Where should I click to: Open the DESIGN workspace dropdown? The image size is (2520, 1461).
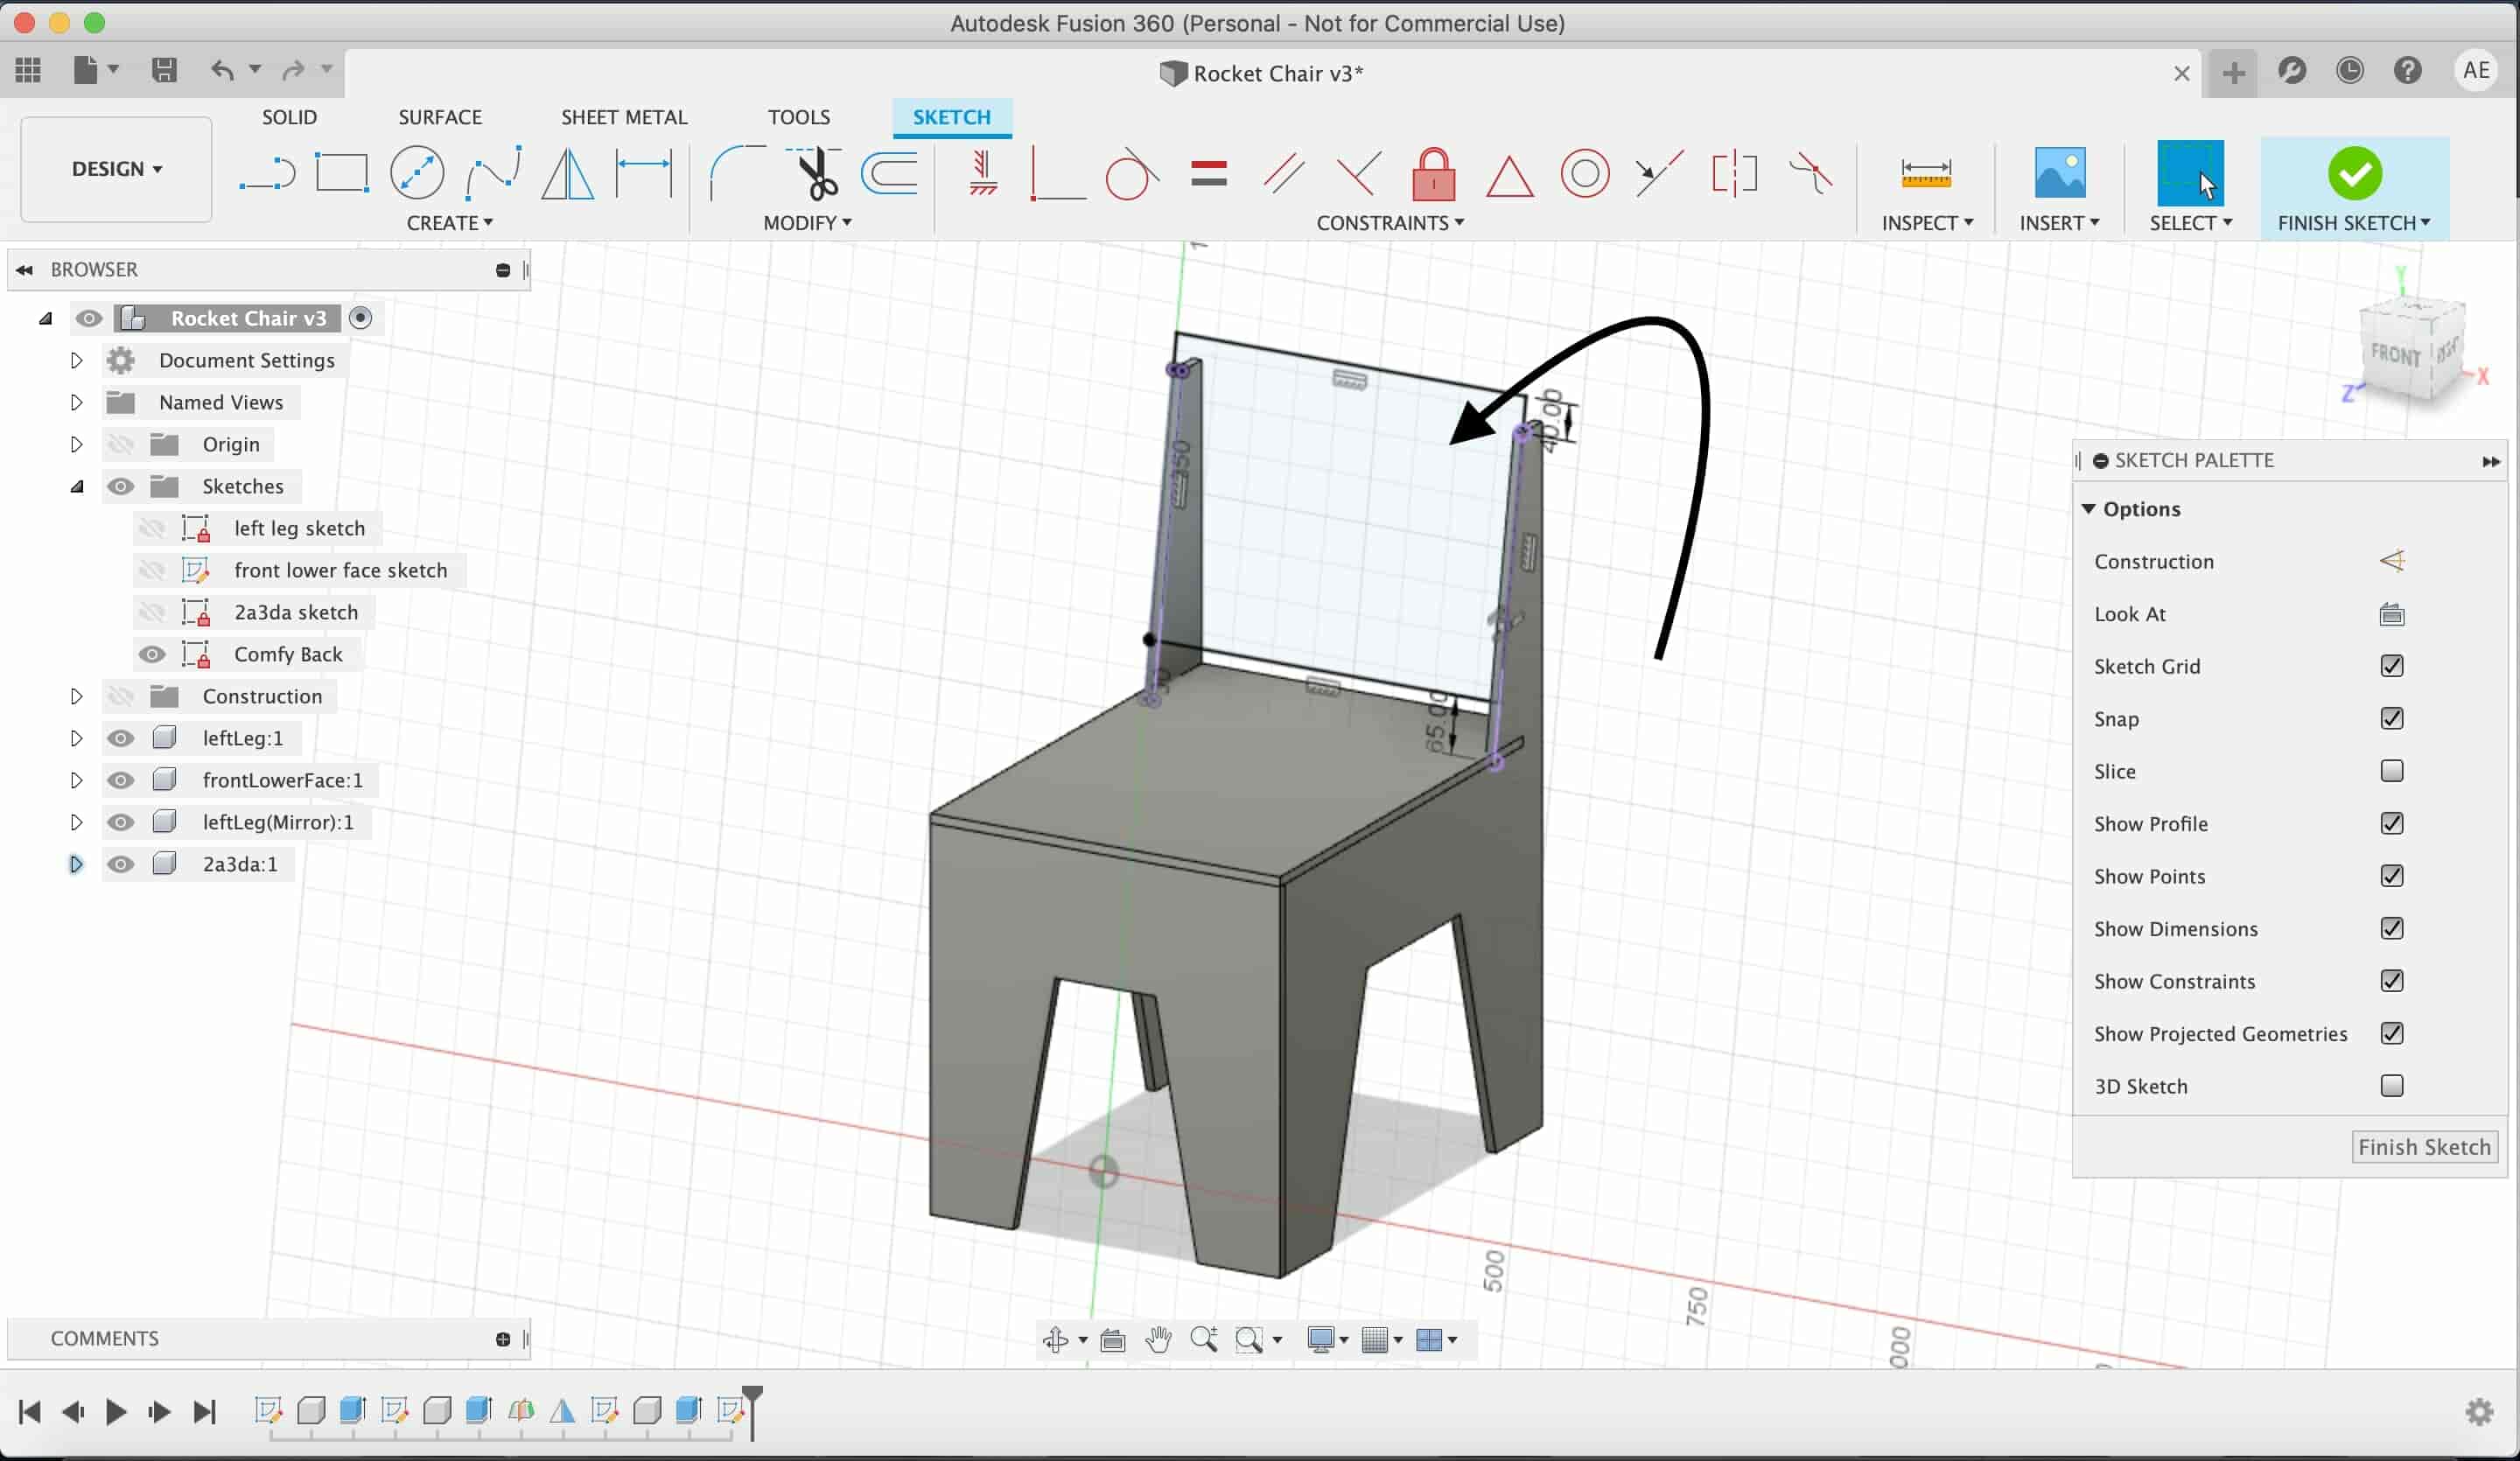point(116,169)
